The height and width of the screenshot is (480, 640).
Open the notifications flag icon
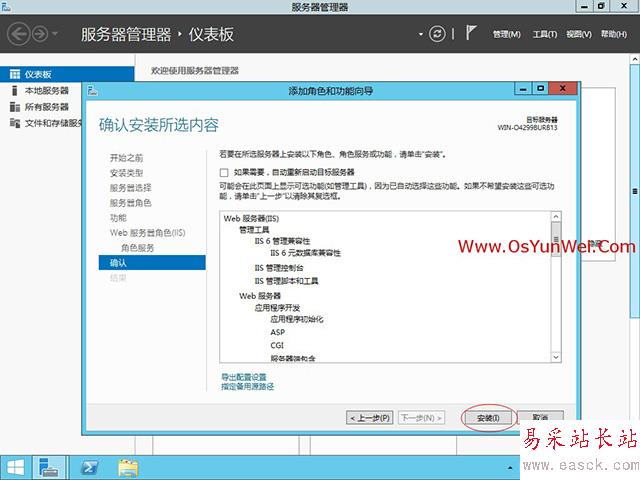pyautogui.click(x=471, y=33)
